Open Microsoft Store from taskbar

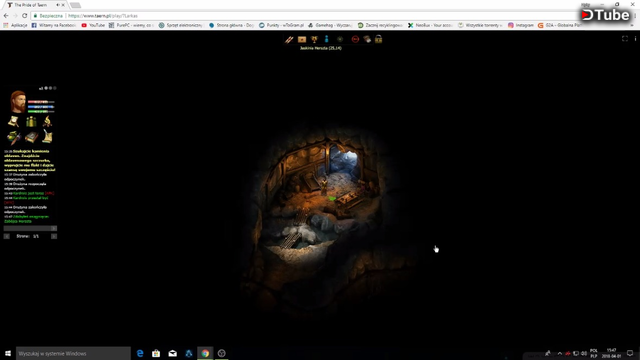tap(156, 353)
